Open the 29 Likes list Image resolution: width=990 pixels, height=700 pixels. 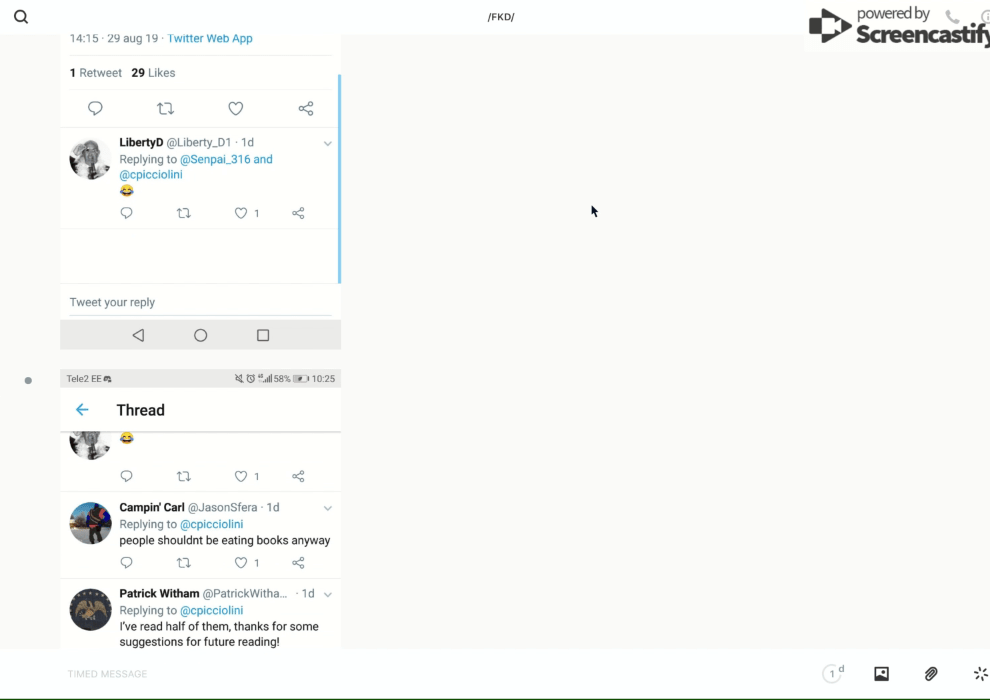tap(153, 73)
